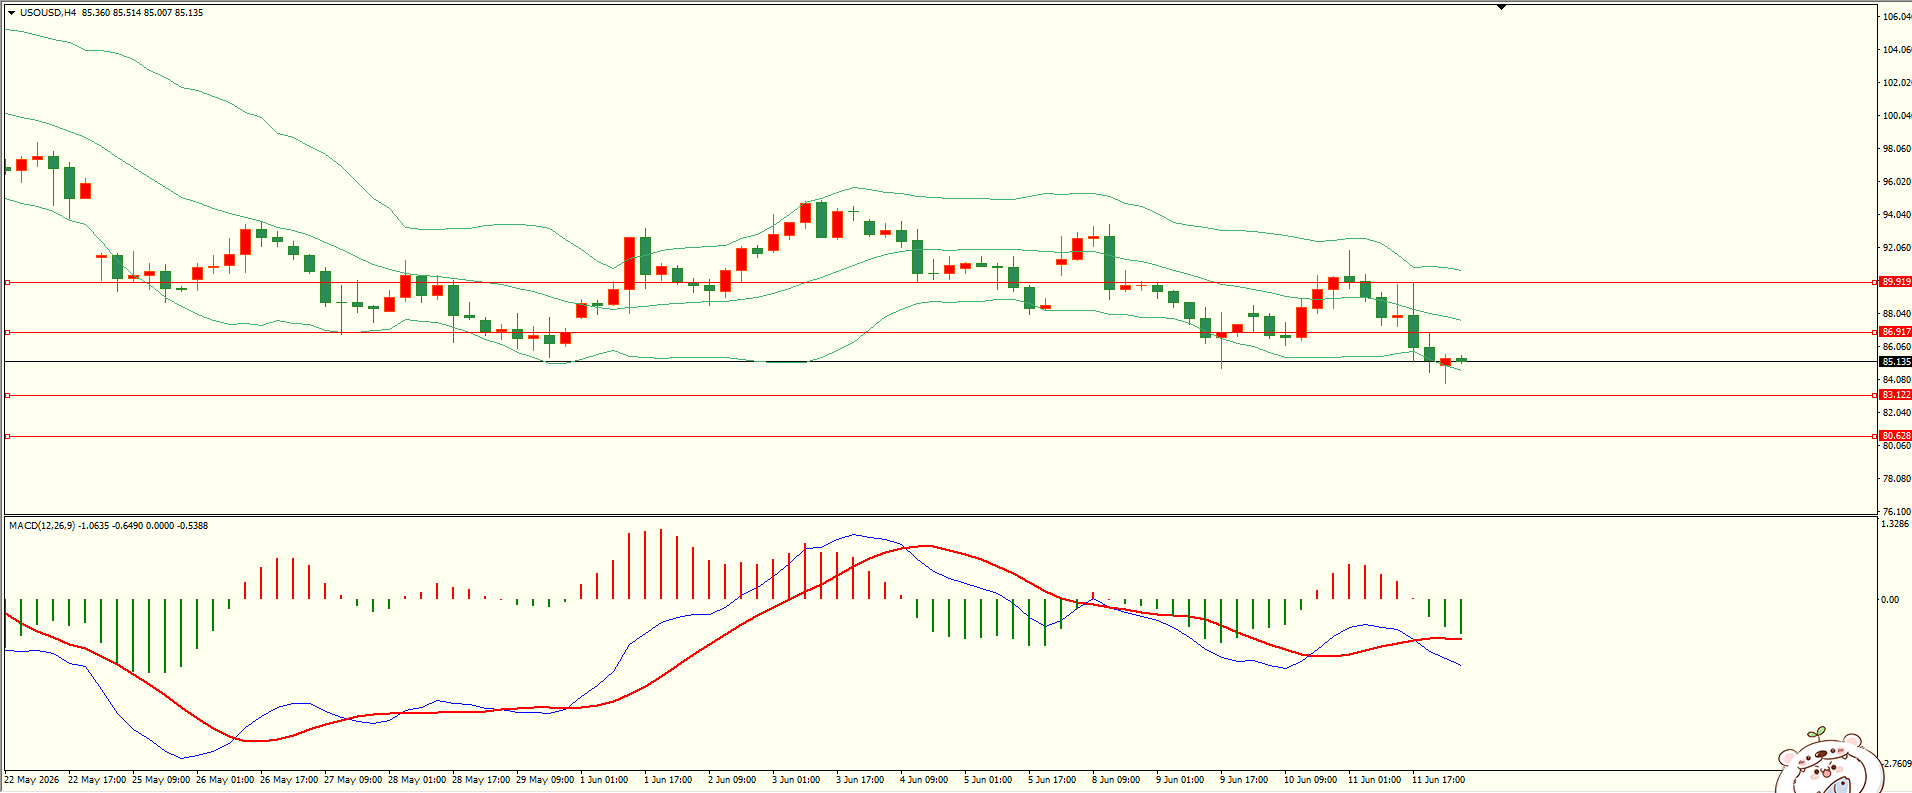Click the divider between price chart and MACD
Screen dimensions: 1912x793
click(940, 515)
